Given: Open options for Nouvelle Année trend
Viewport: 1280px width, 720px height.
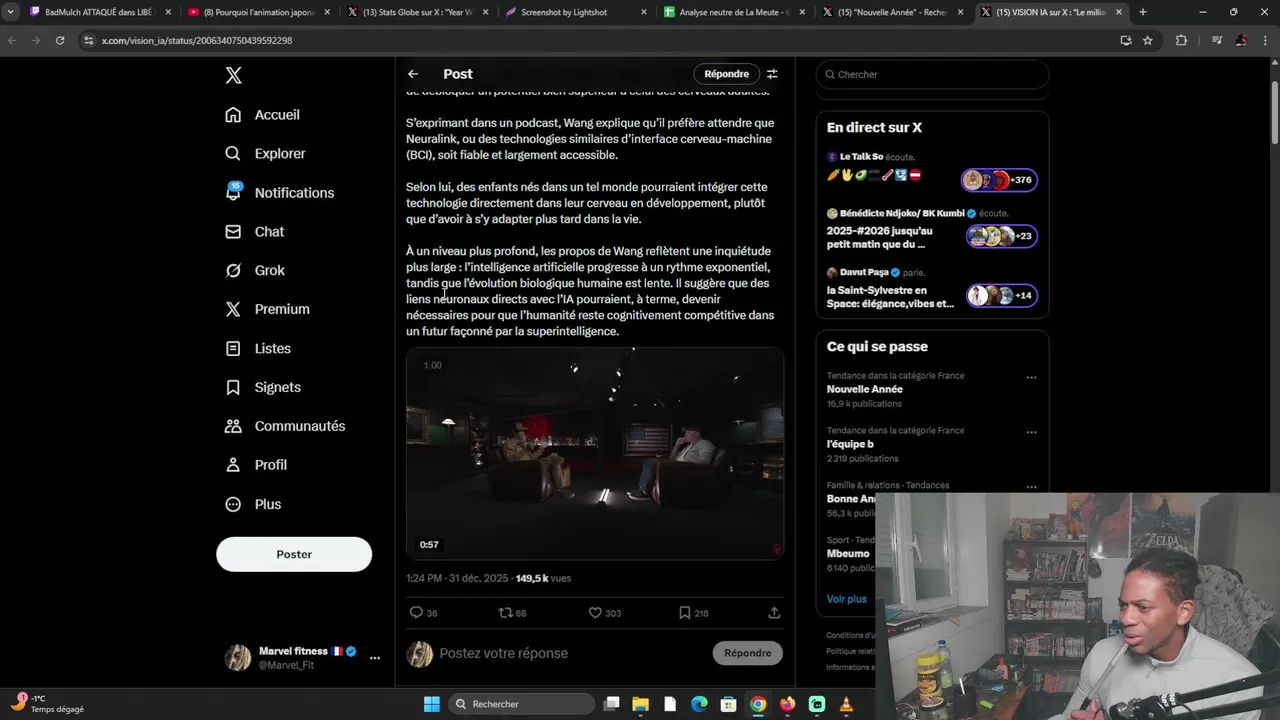Looking at the screenshot, I should pyautogui.click(x=1031, y=378).
